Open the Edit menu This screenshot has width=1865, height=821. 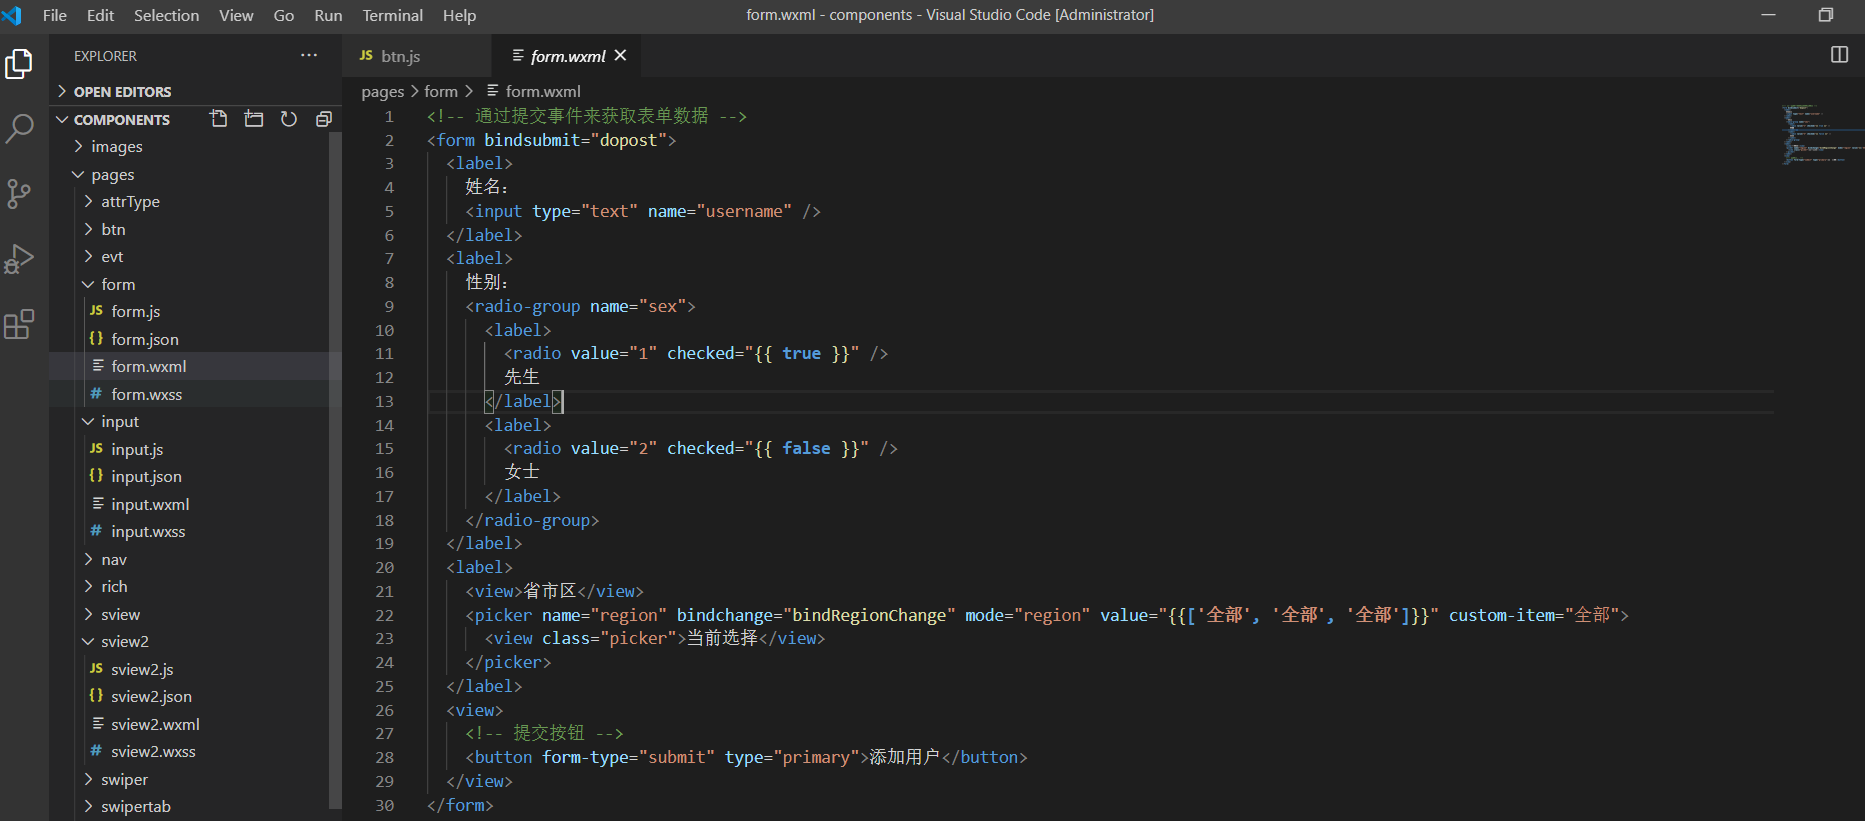[x=100, y=15]
